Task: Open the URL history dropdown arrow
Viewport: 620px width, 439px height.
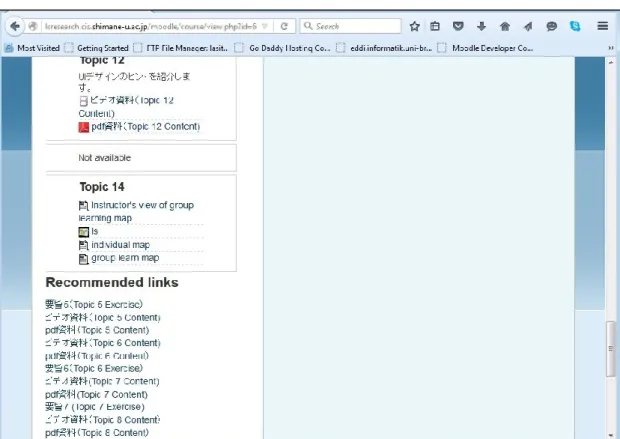Action: point(265,26)
